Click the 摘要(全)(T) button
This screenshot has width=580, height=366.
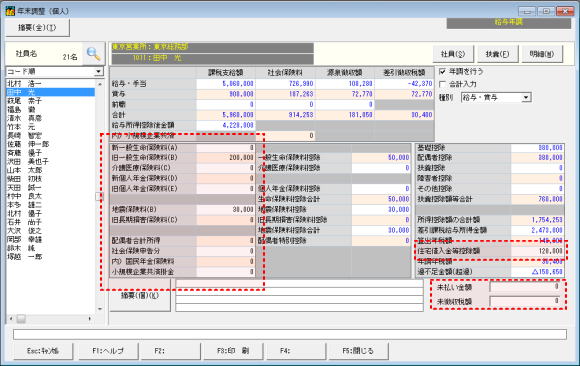click(x=37, y=28)
